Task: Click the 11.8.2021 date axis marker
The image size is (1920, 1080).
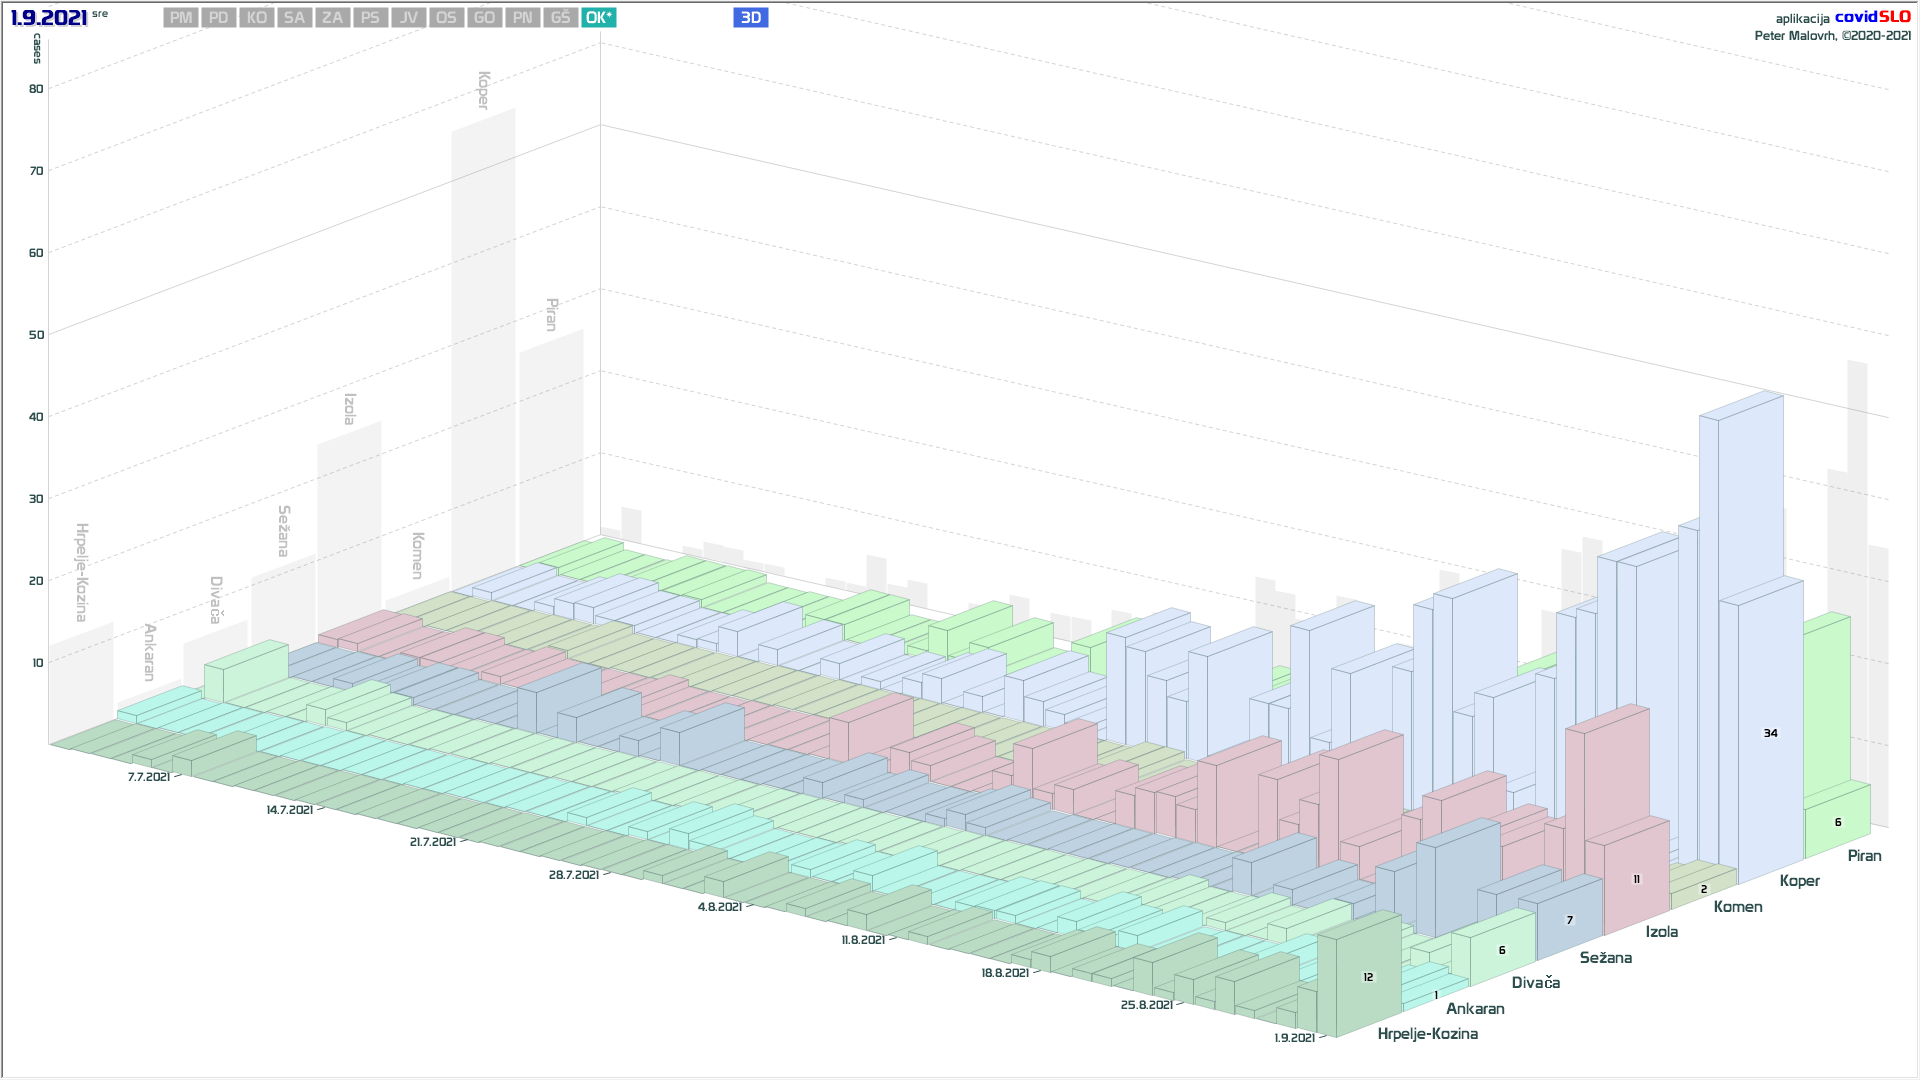Action: point(862,940)
